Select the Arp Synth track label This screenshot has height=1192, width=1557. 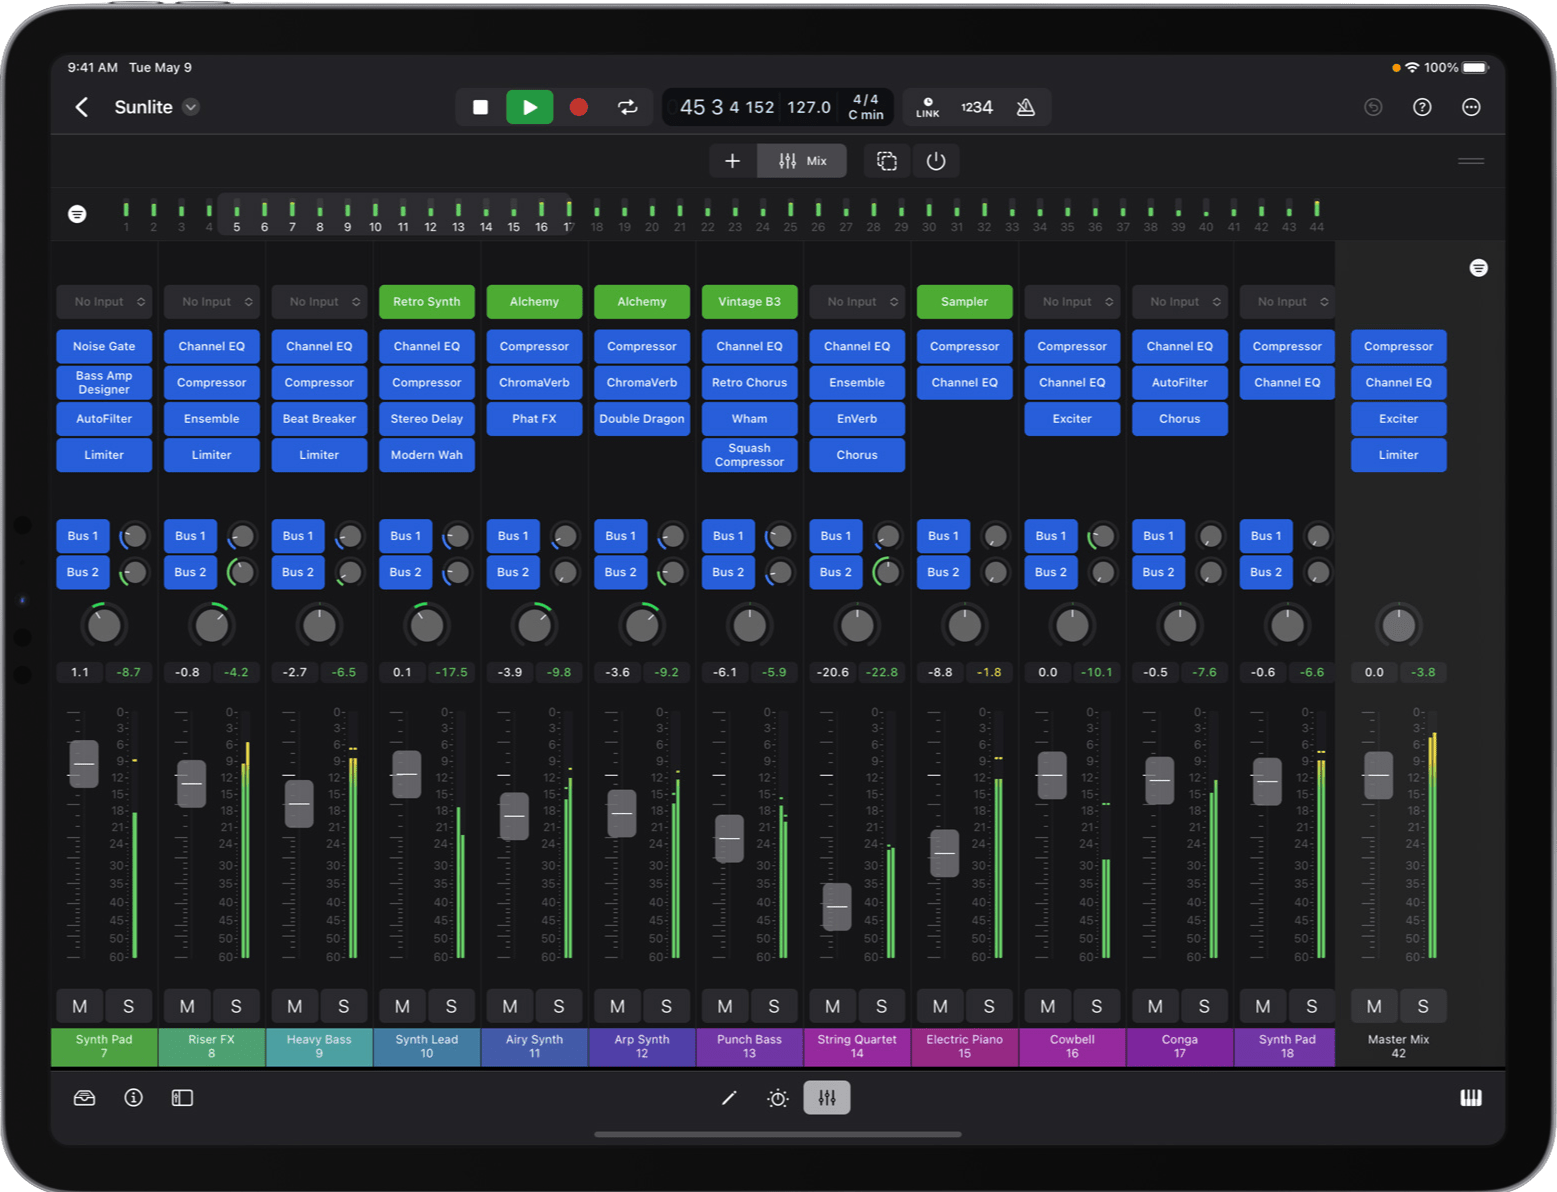pos(642,1047)
